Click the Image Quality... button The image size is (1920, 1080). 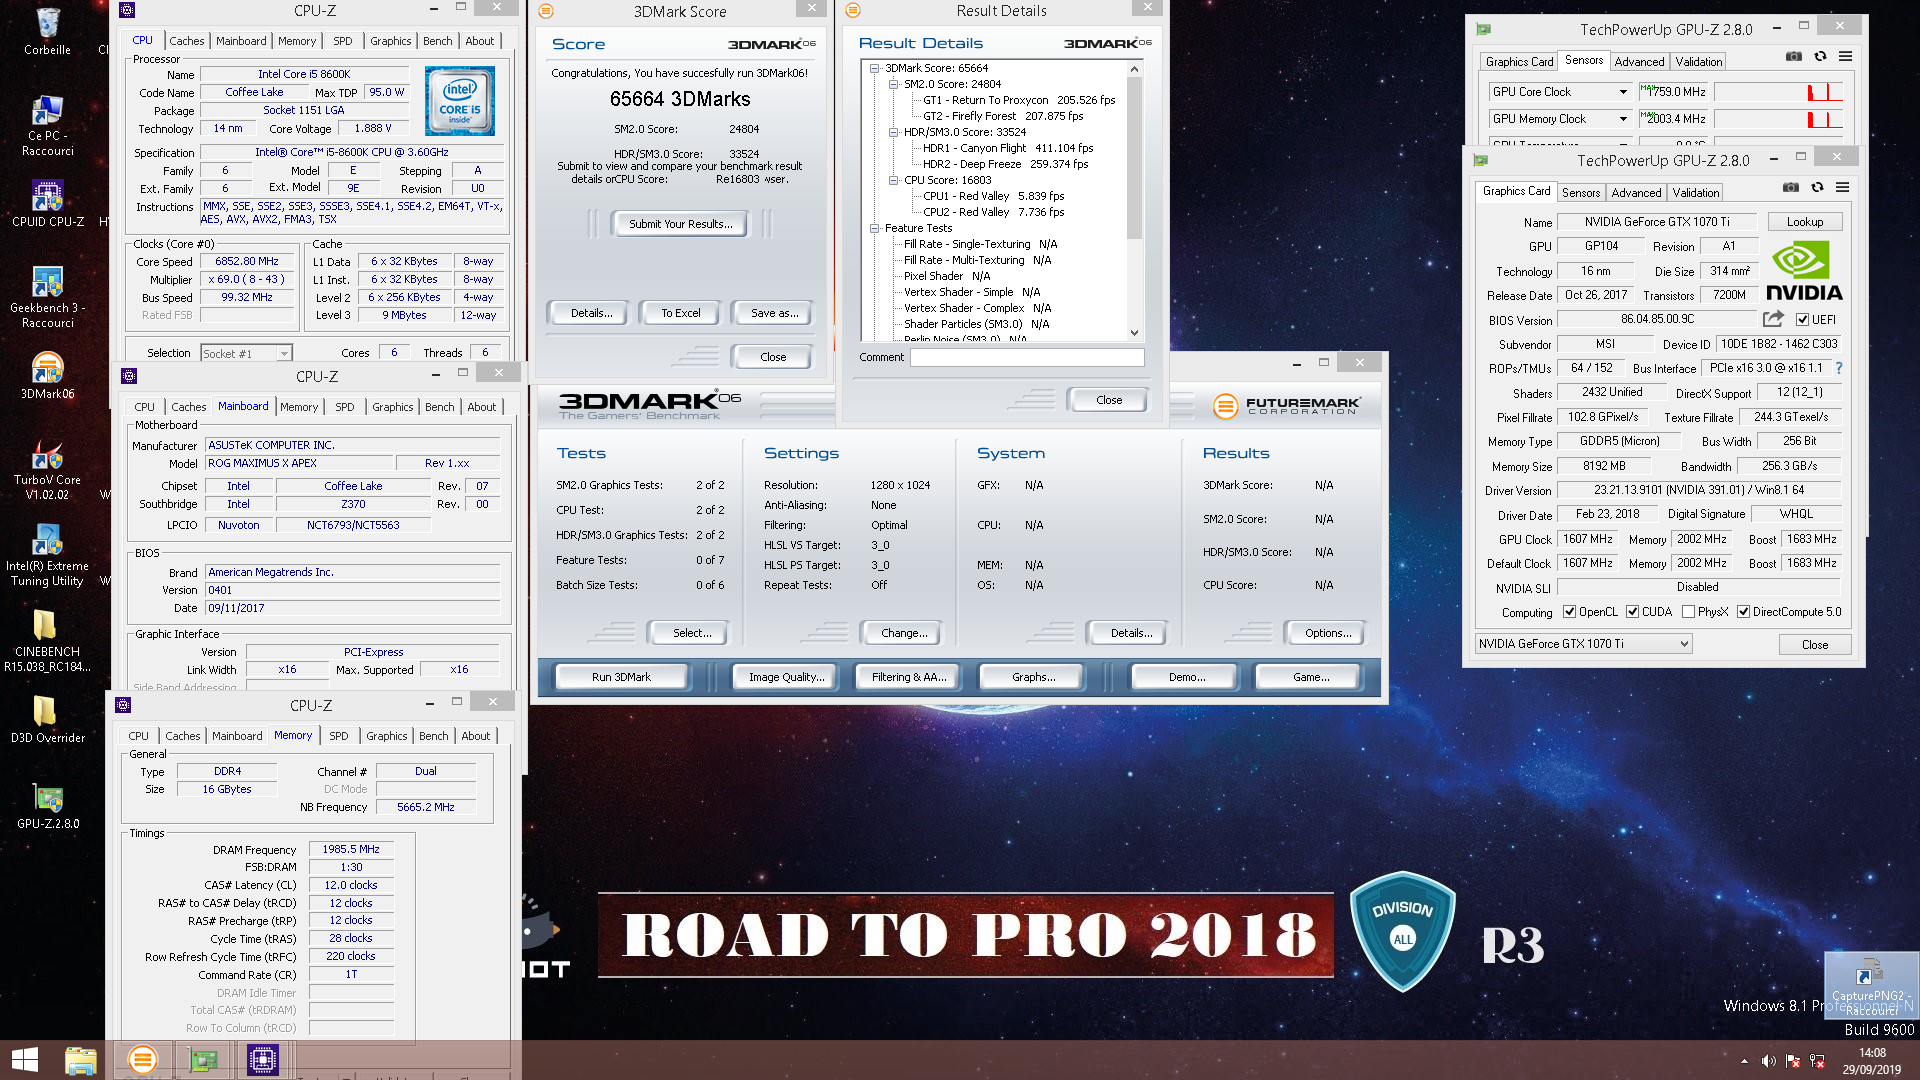coord(787,677)
